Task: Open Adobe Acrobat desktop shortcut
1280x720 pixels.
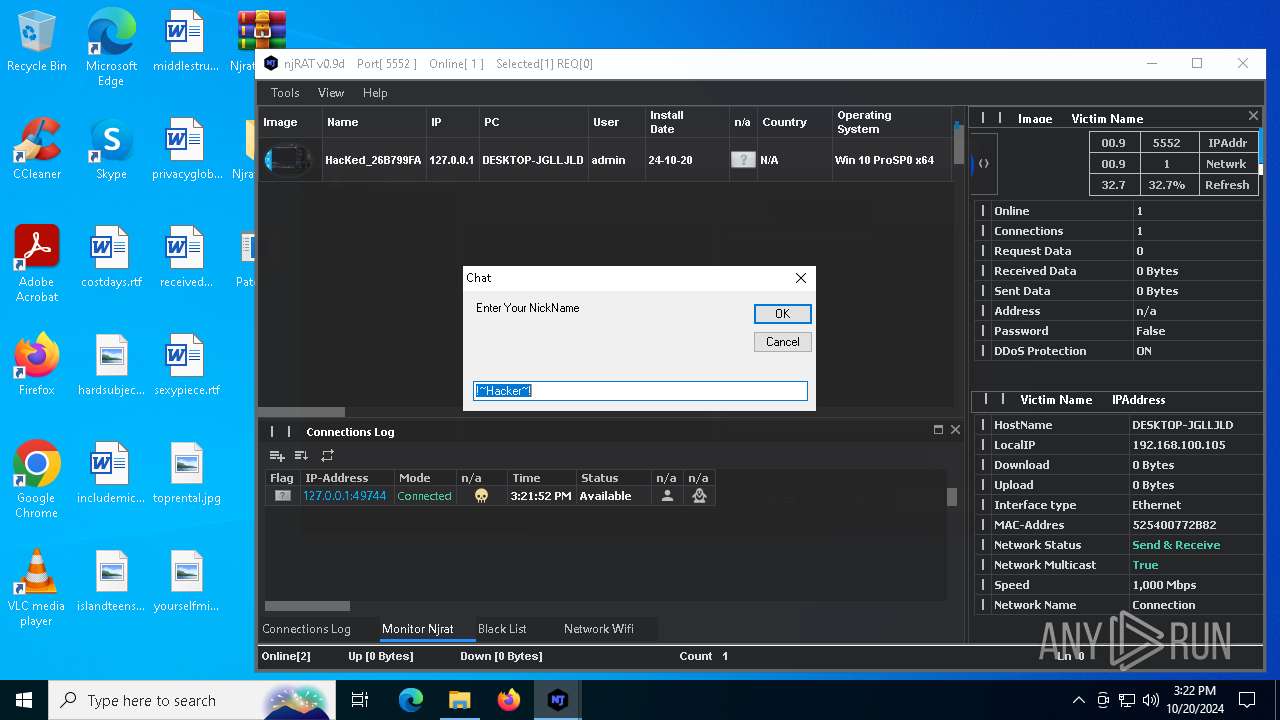Action: tap(37, 264)
